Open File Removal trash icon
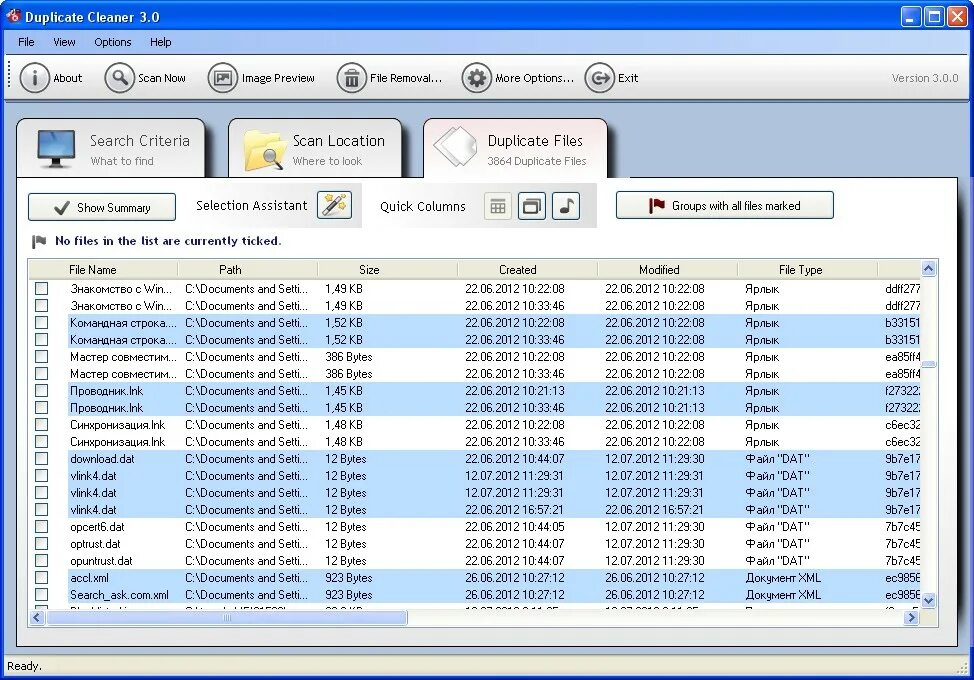The width and height of the screenshot is (974, 680). pyautogui.click(x=352, y=78)
